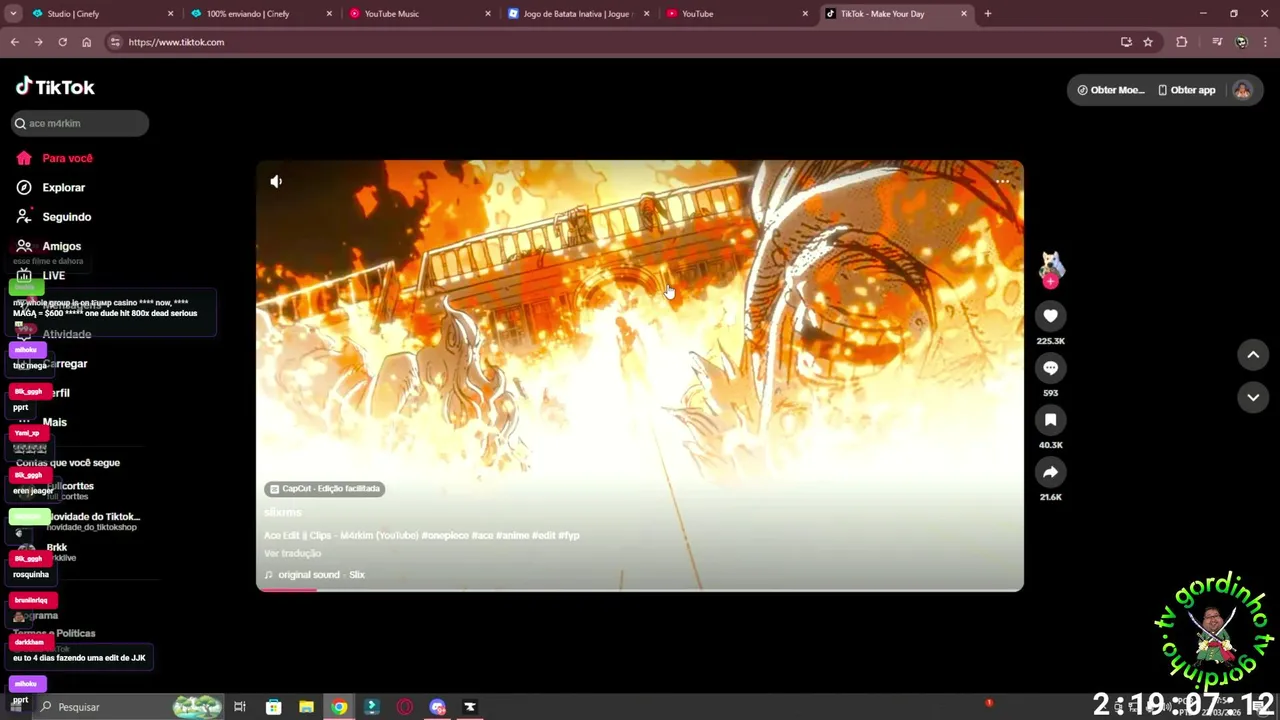Open the Opera icon on the taskbar
Screen dimensions: 1280x720
(x=404, y=707)
